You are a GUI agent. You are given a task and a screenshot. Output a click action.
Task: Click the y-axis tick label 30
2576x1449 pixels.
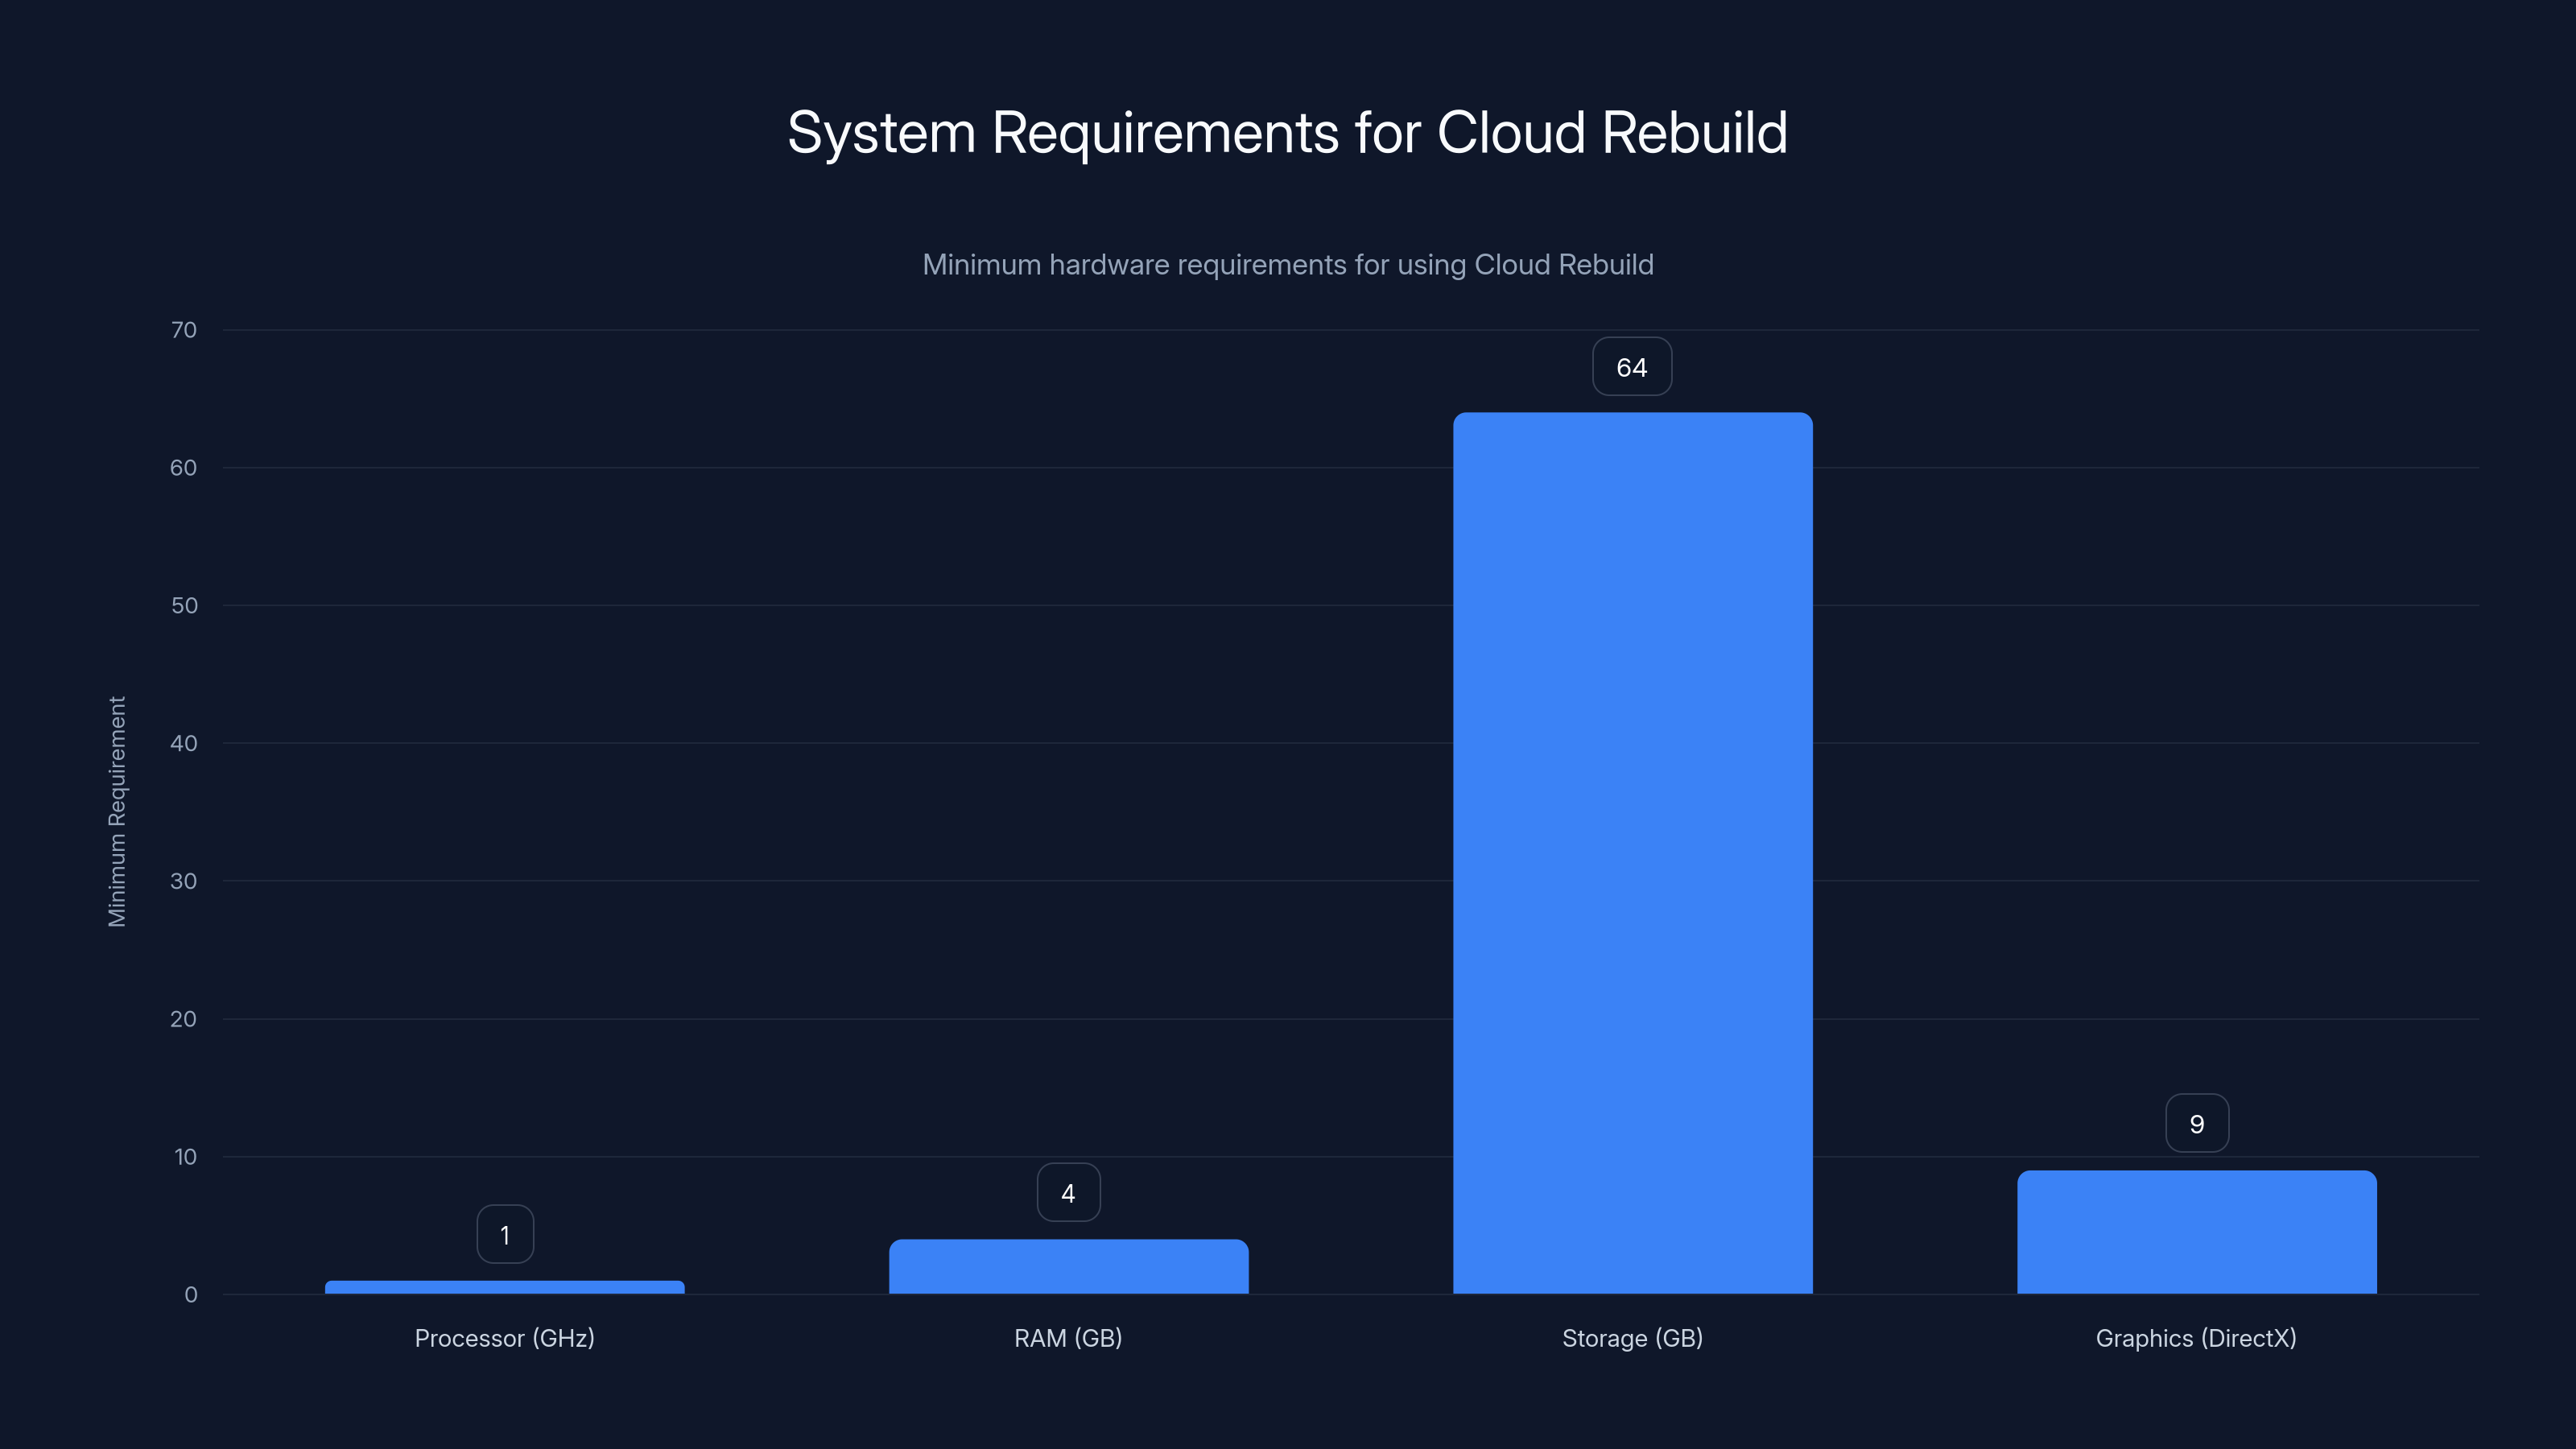click(184, 881)
